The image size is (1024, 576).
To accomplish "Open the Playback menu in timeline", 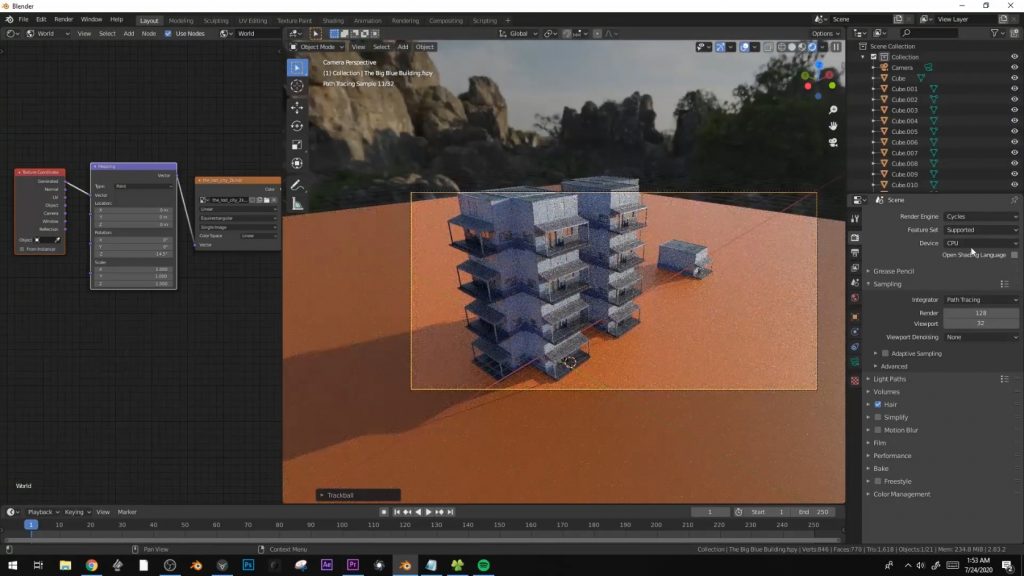I will tap(43, 512).
